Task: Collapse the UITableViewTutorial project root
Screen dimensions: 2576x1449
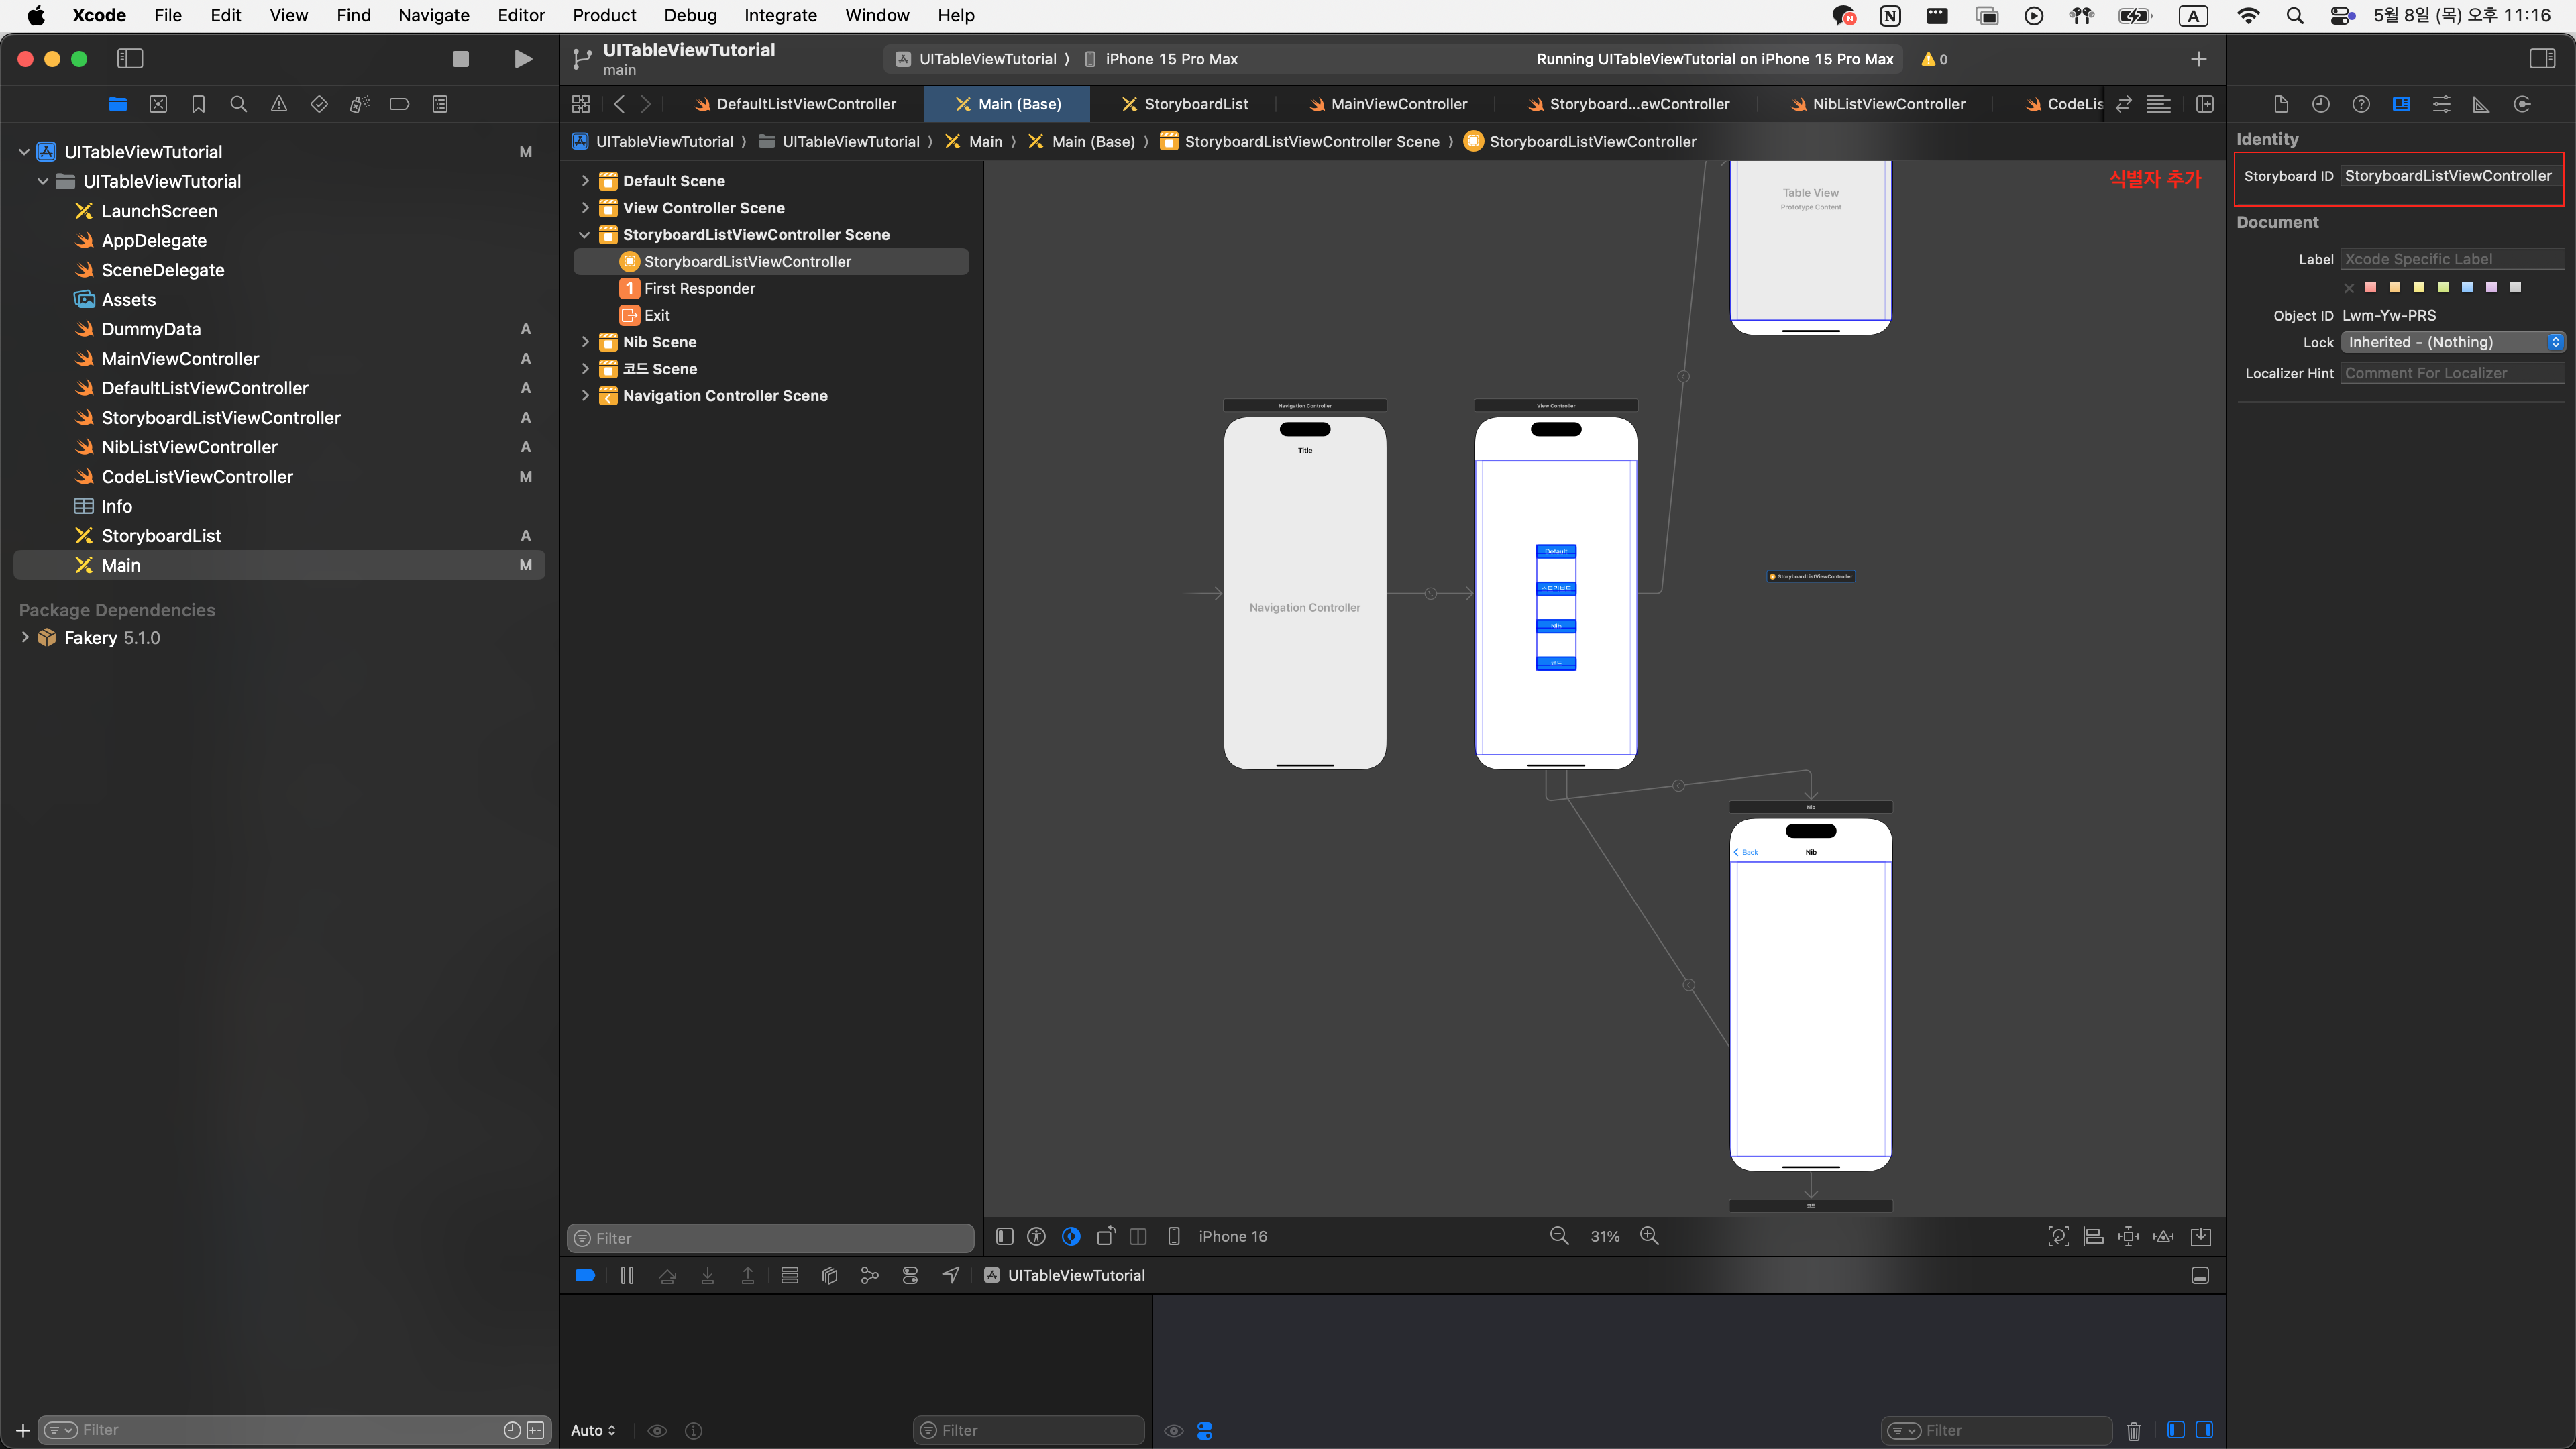Action: [x=24, y=152]
